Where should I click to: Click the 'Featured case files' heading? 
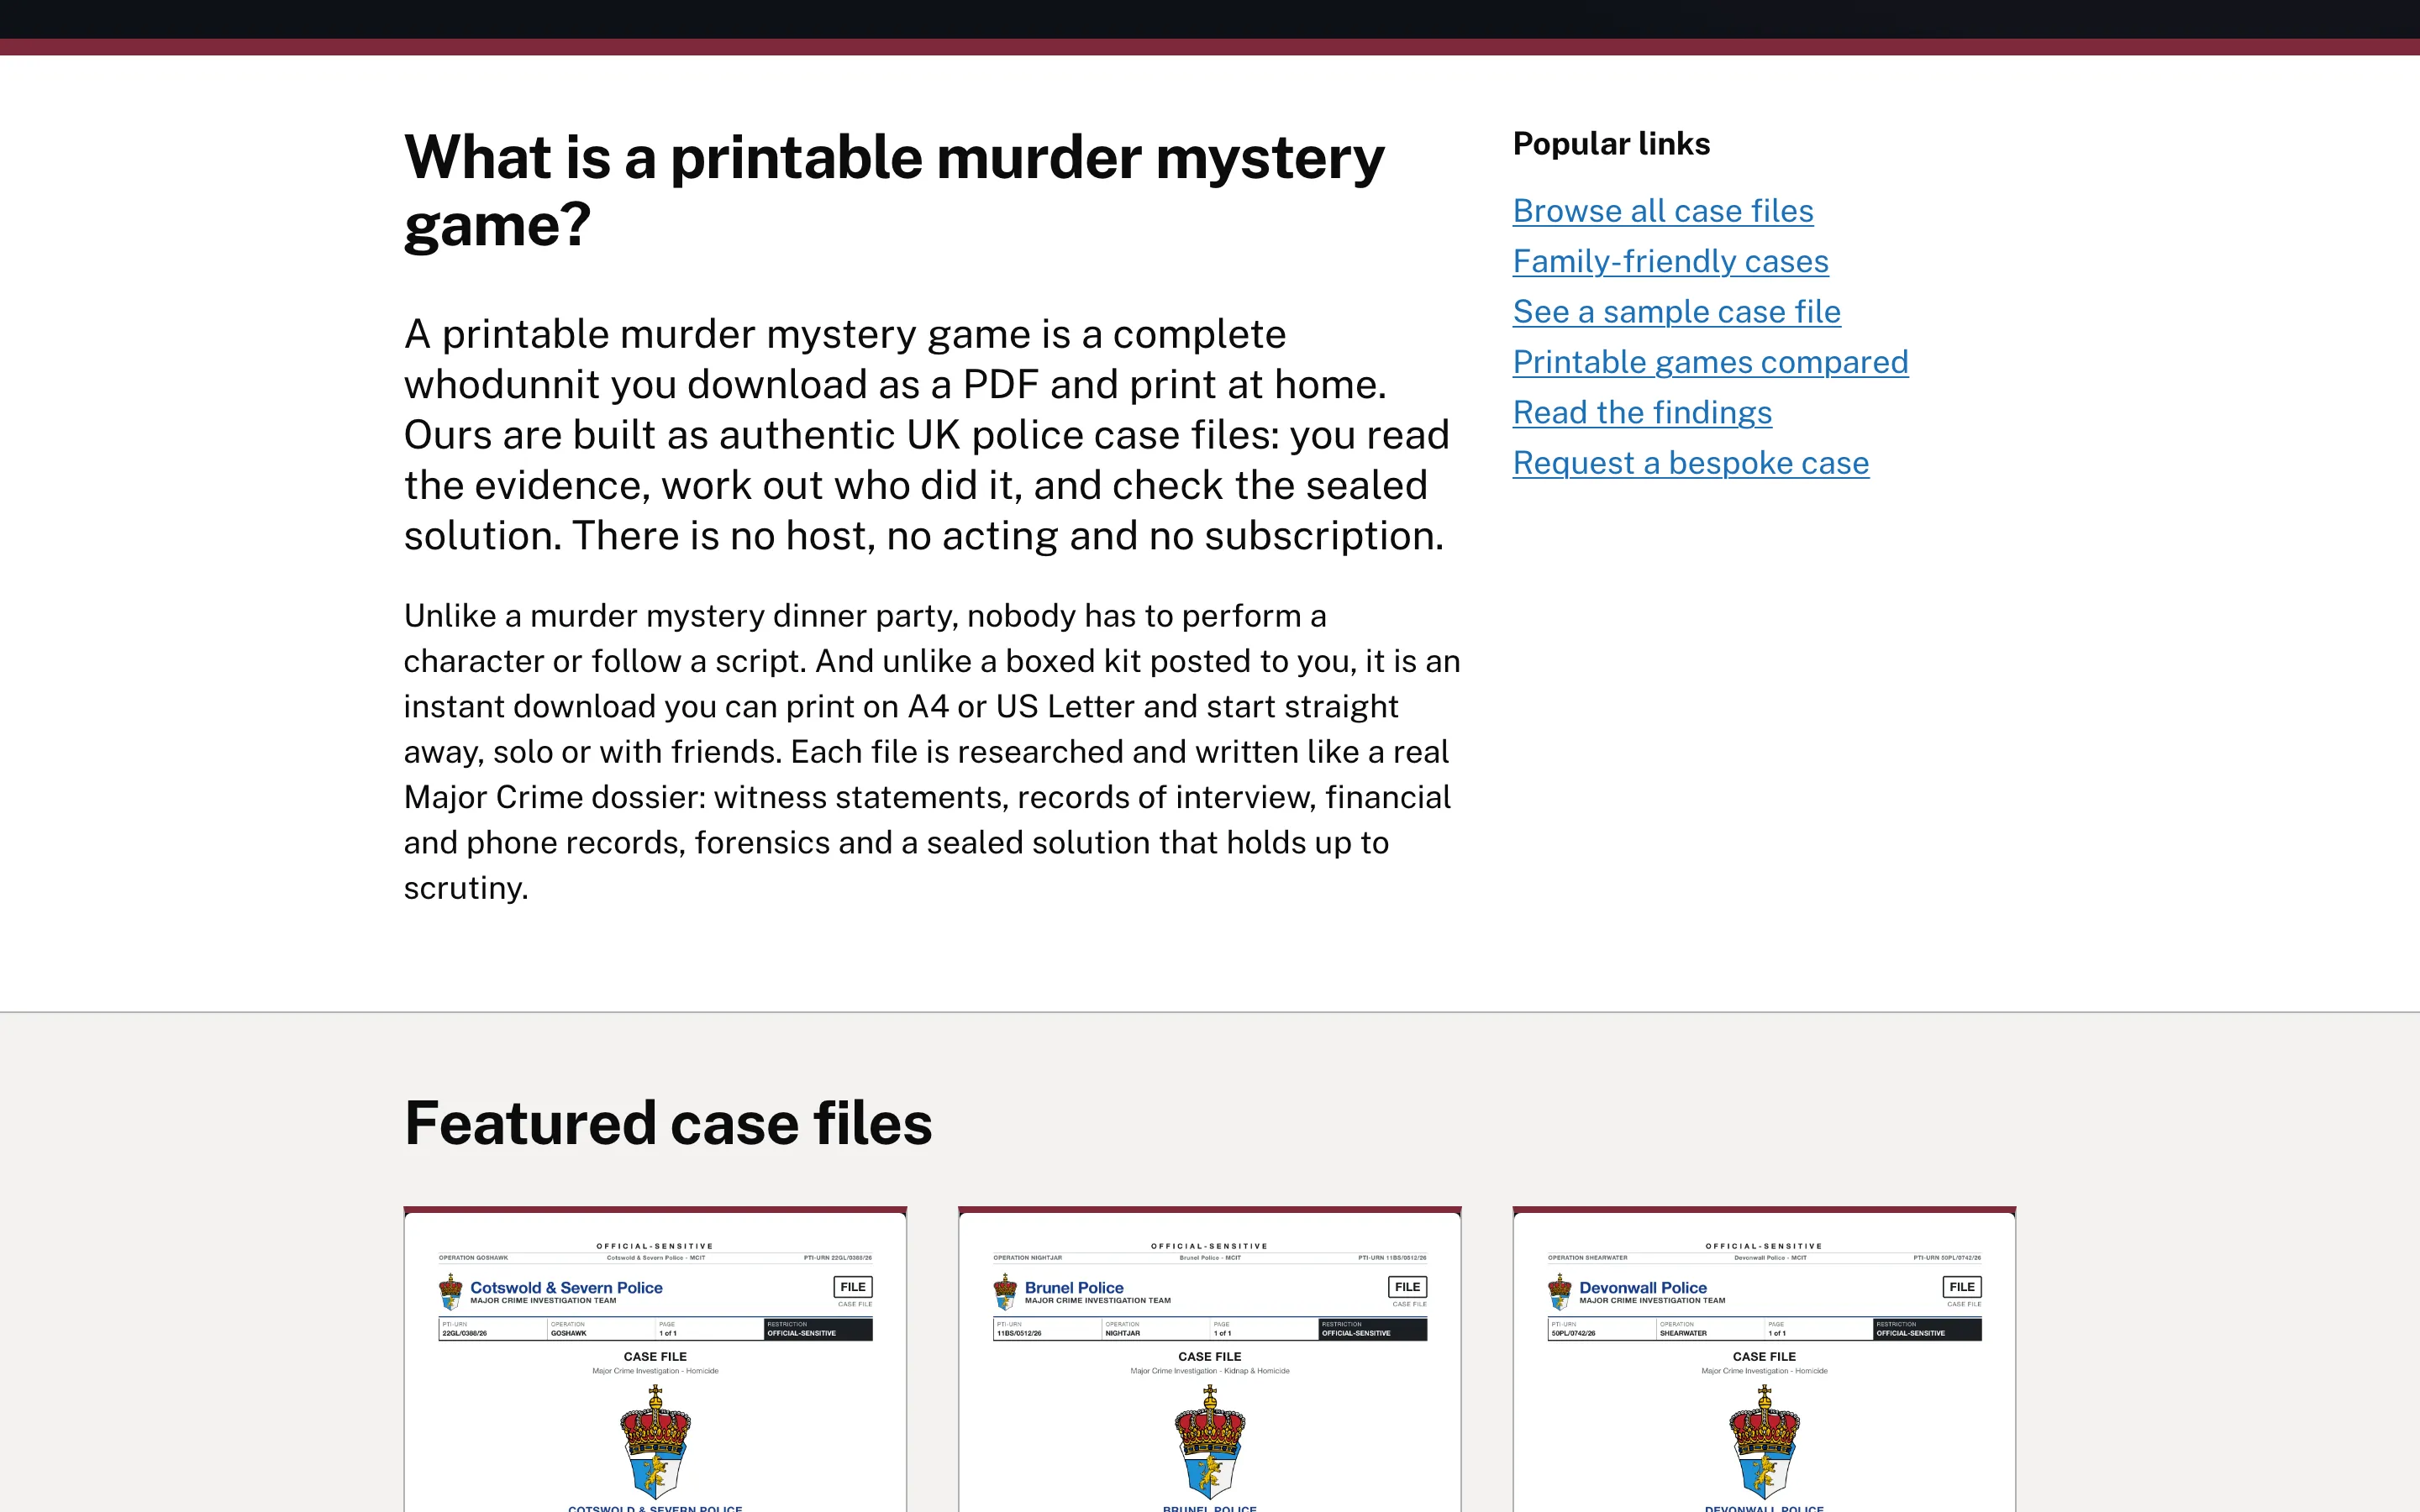668,1123
